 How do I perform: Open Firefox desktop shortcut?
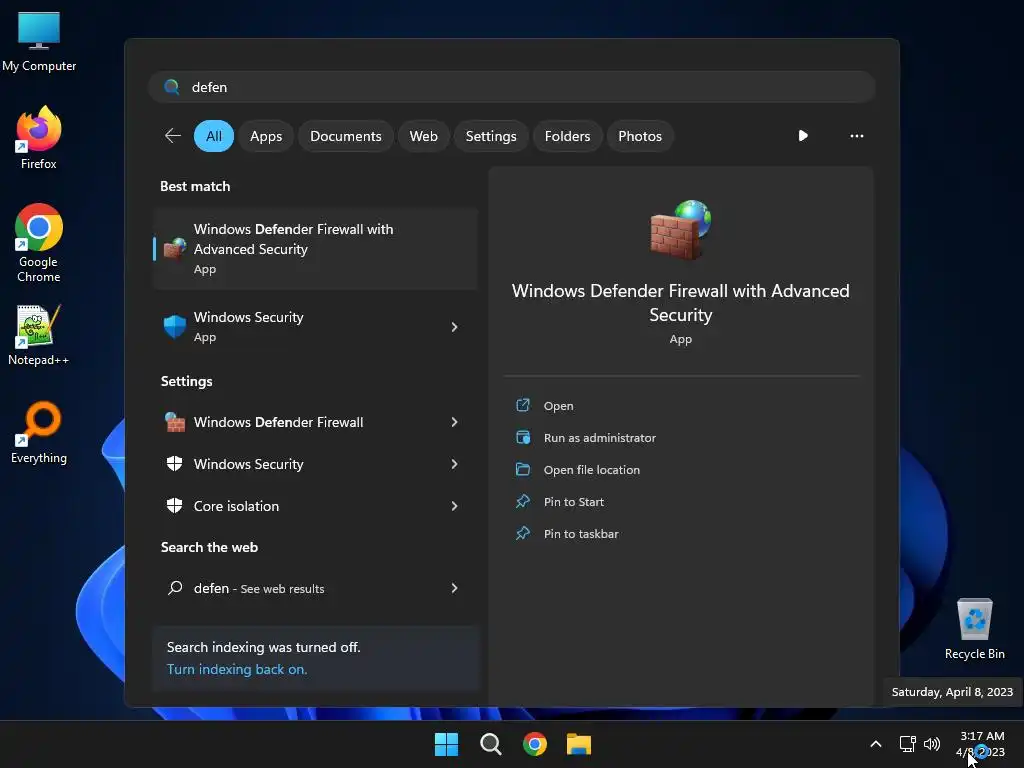[39, 138]
